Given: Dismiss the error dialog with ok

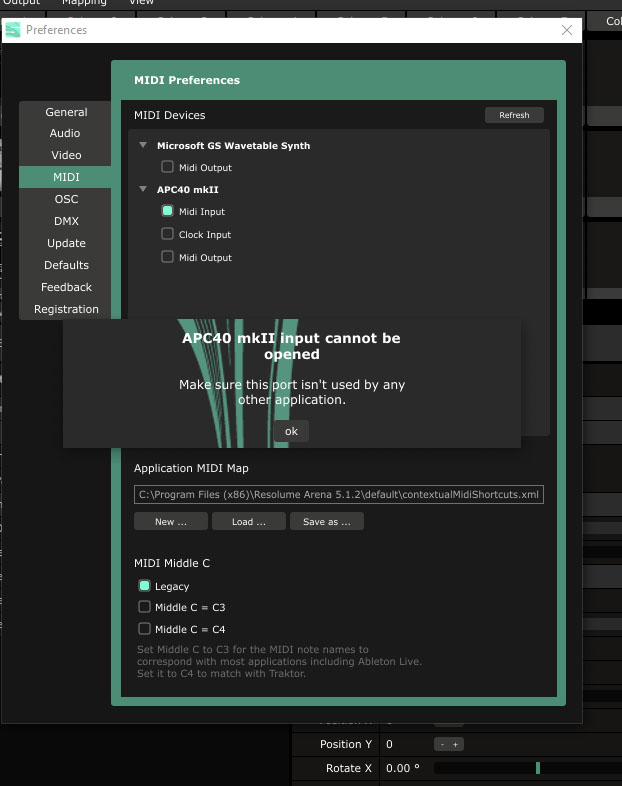Looking at the screenshot, I should click(291, 431).
